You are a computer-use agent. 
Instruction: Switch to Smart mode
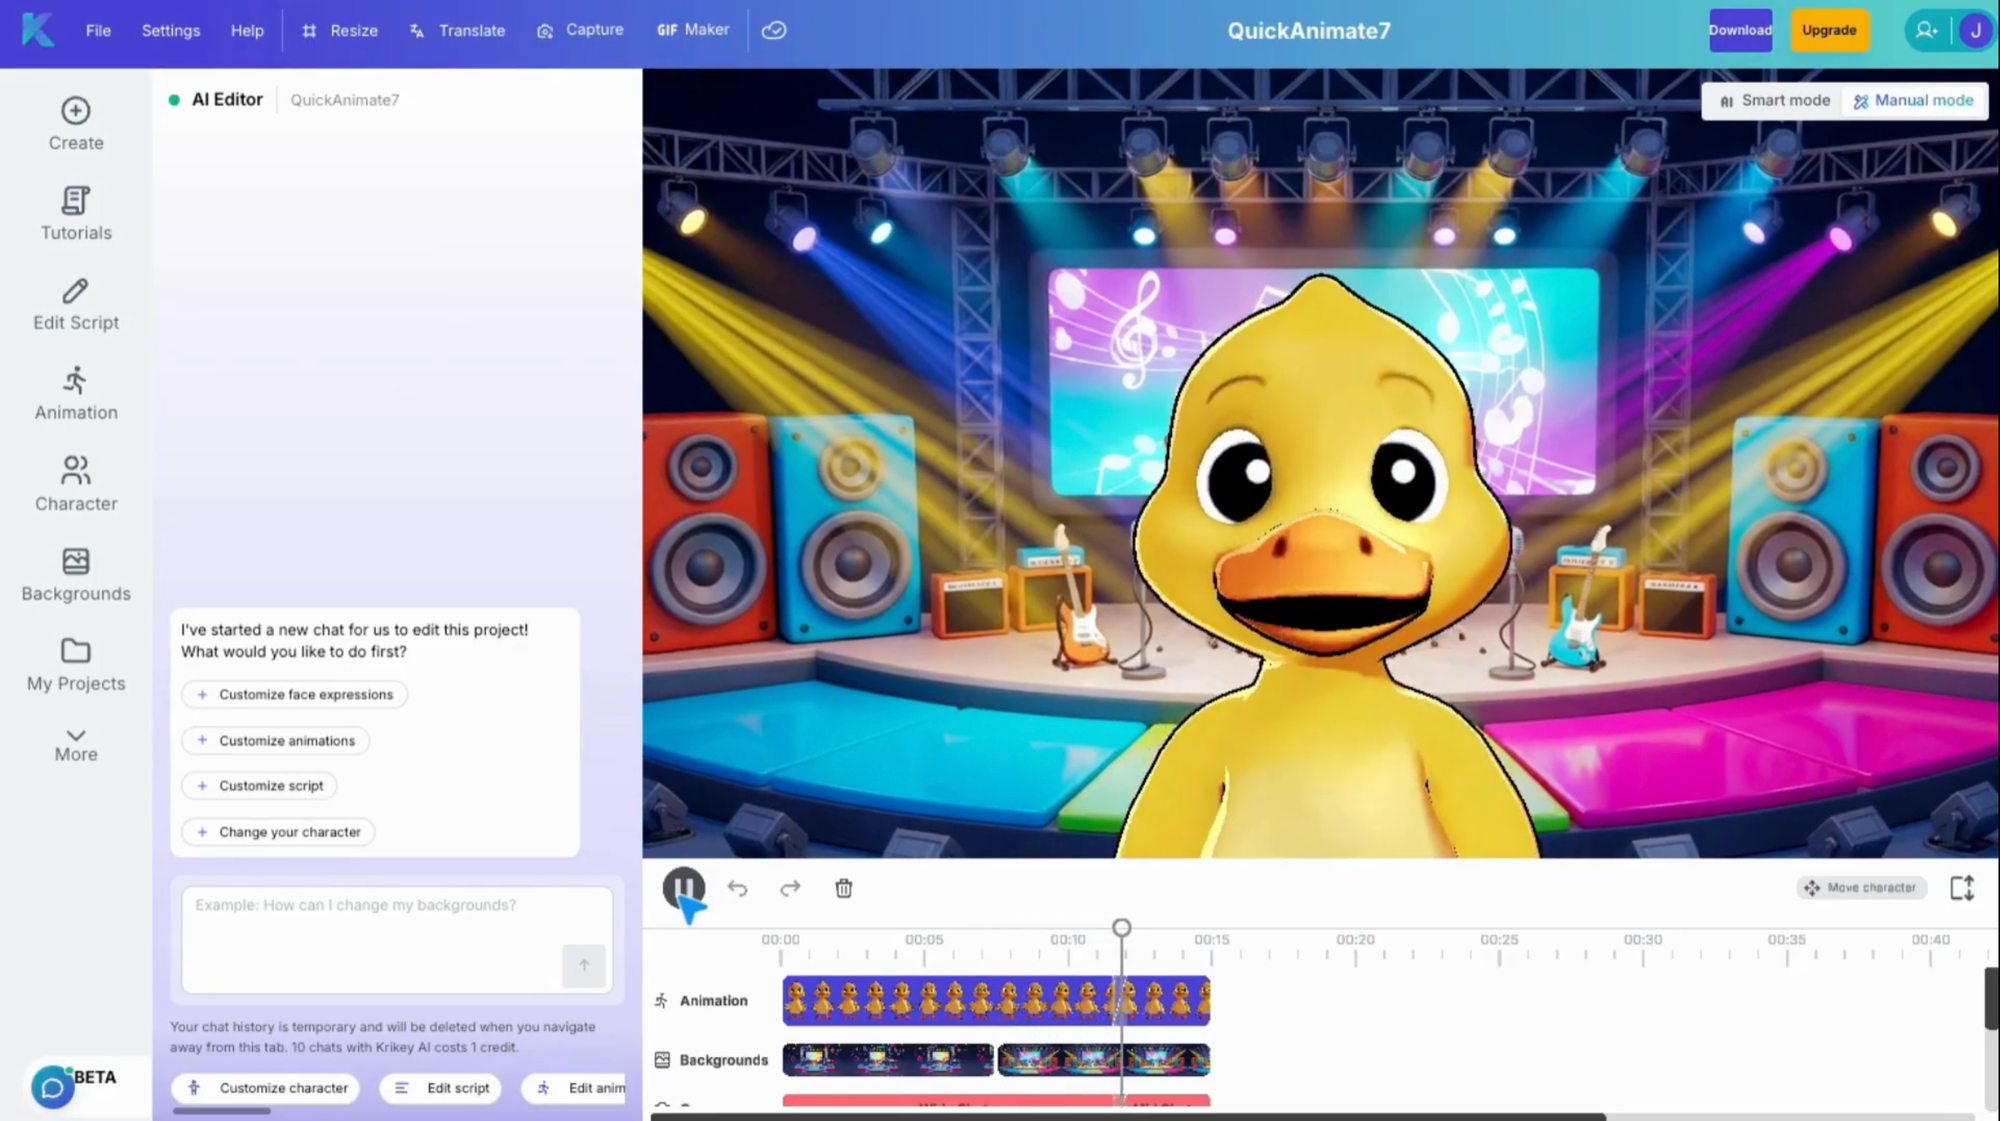pyautogui.click(x=1774, y=100)
